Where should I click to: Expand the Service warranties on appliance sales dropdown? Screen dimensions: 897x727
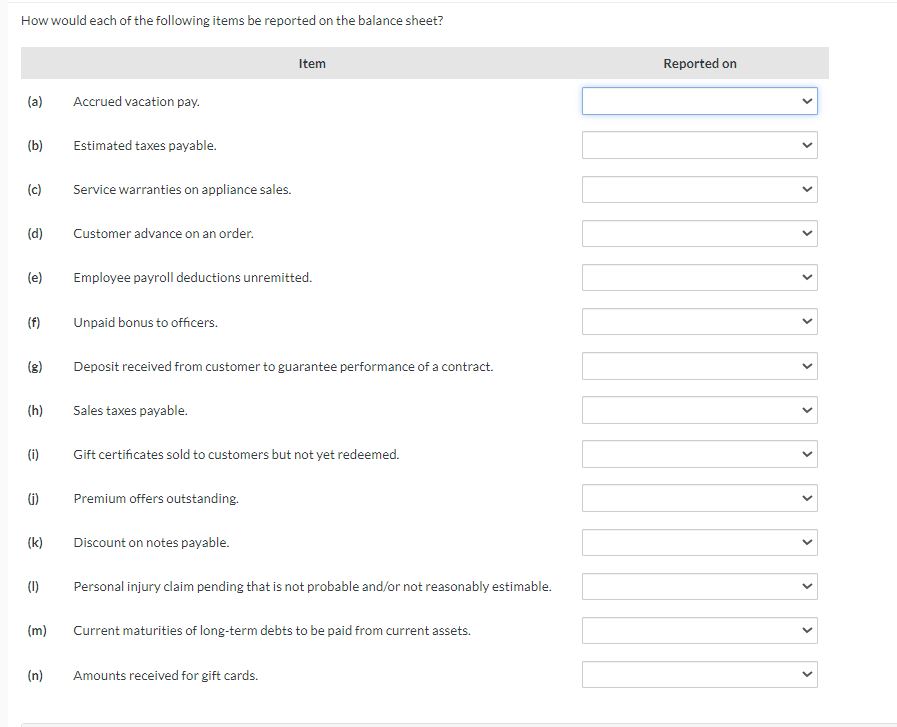coord(698,189)
